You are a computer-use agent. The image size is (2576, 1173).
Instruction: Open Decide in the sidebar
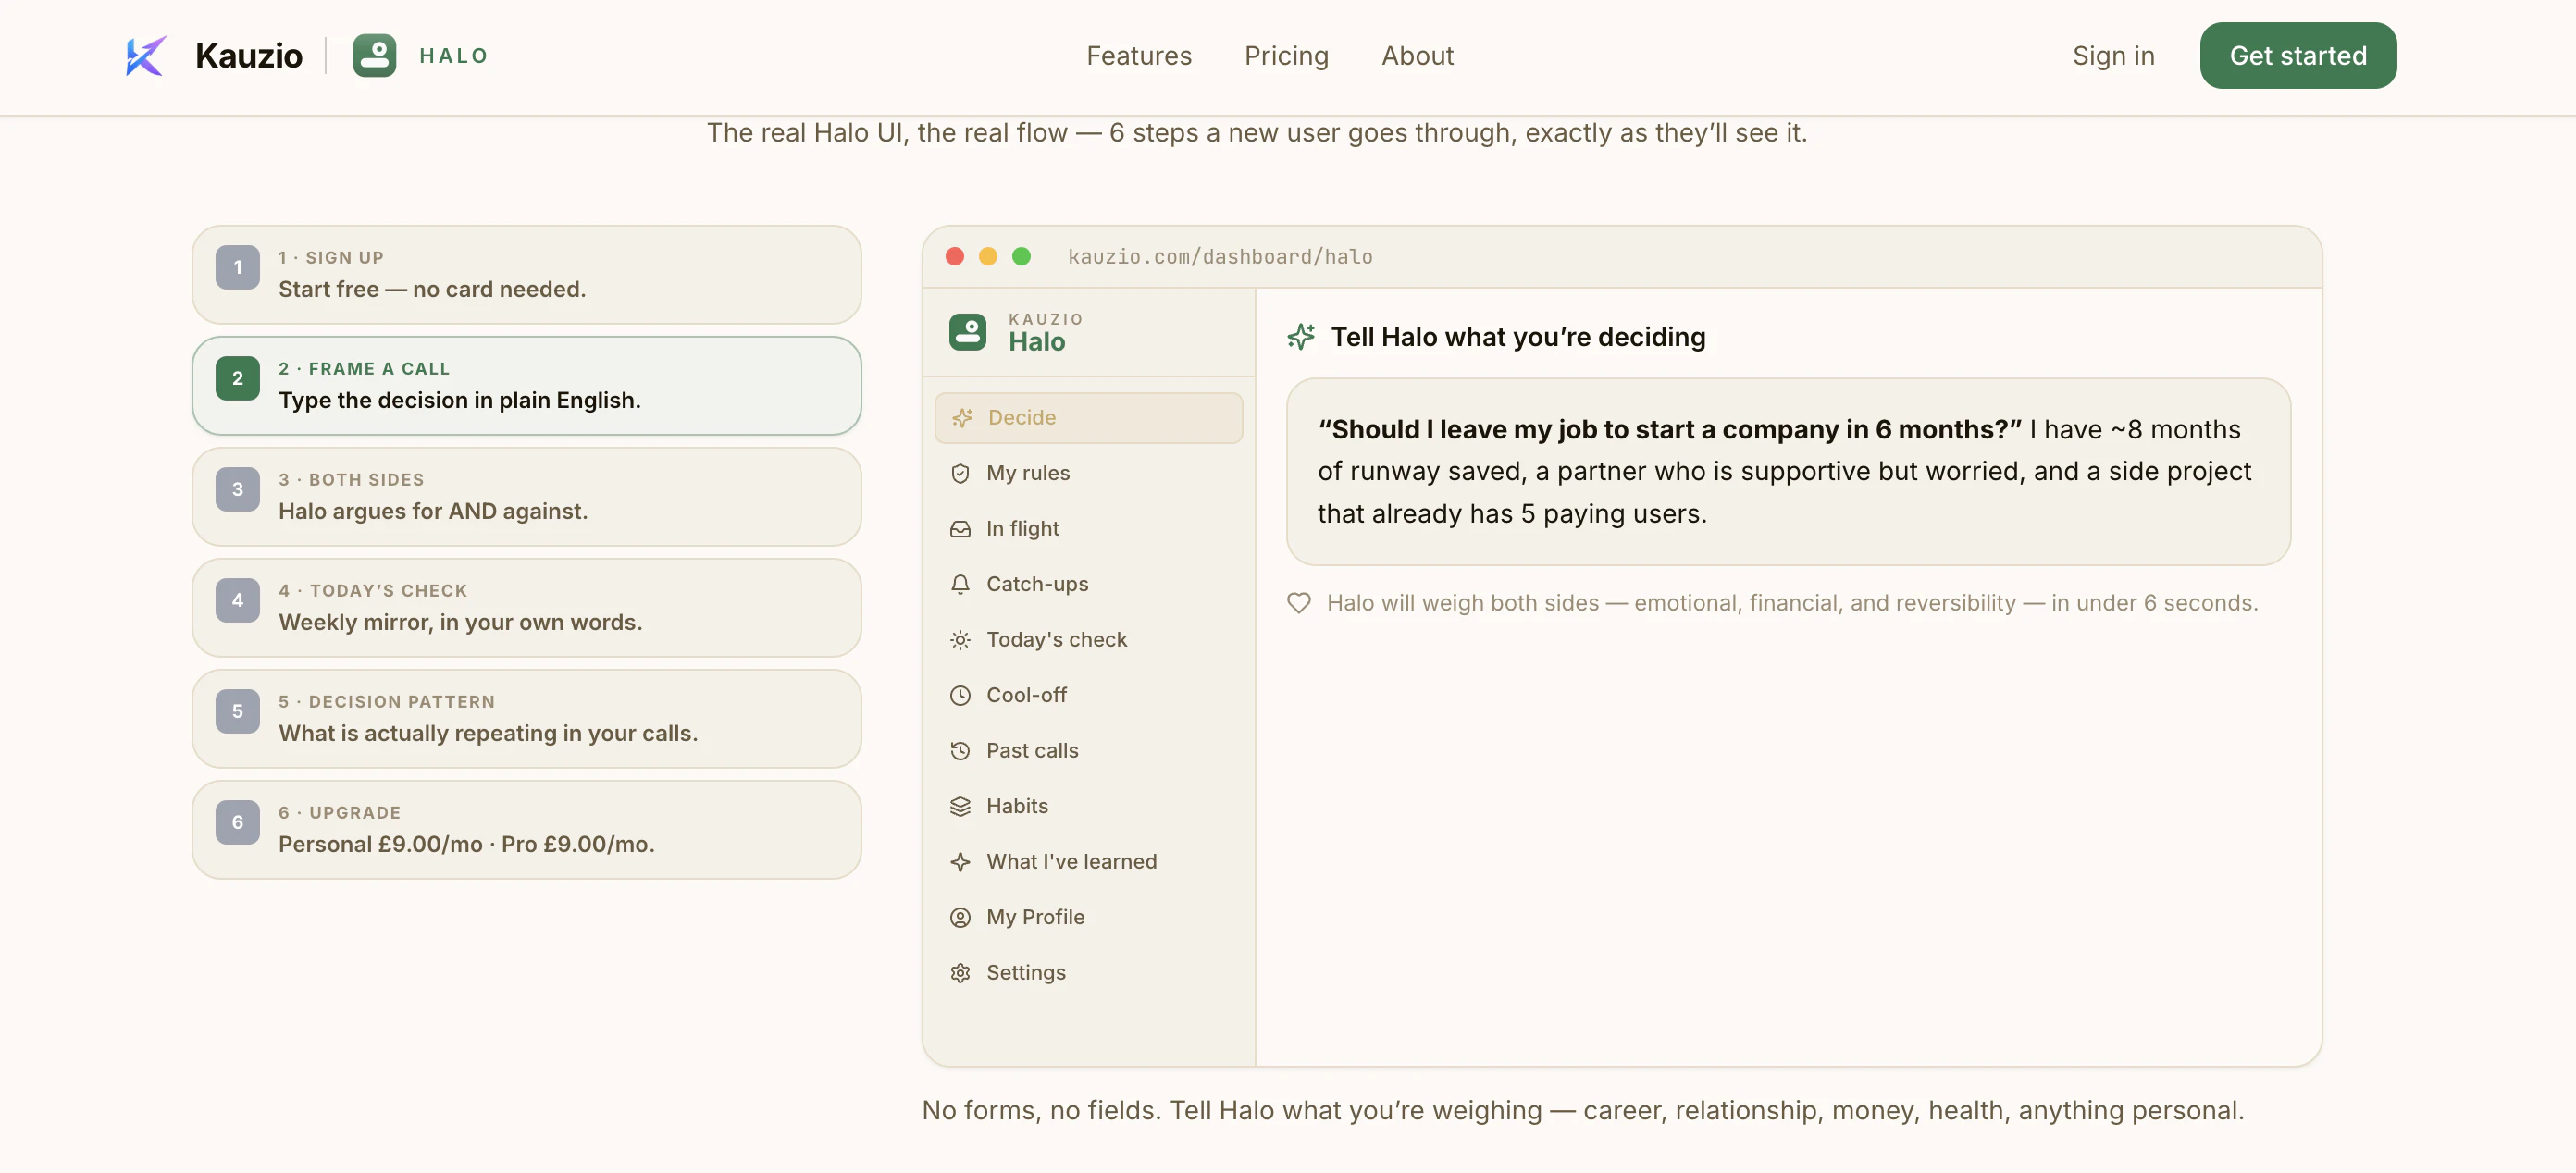point(1088,418)
